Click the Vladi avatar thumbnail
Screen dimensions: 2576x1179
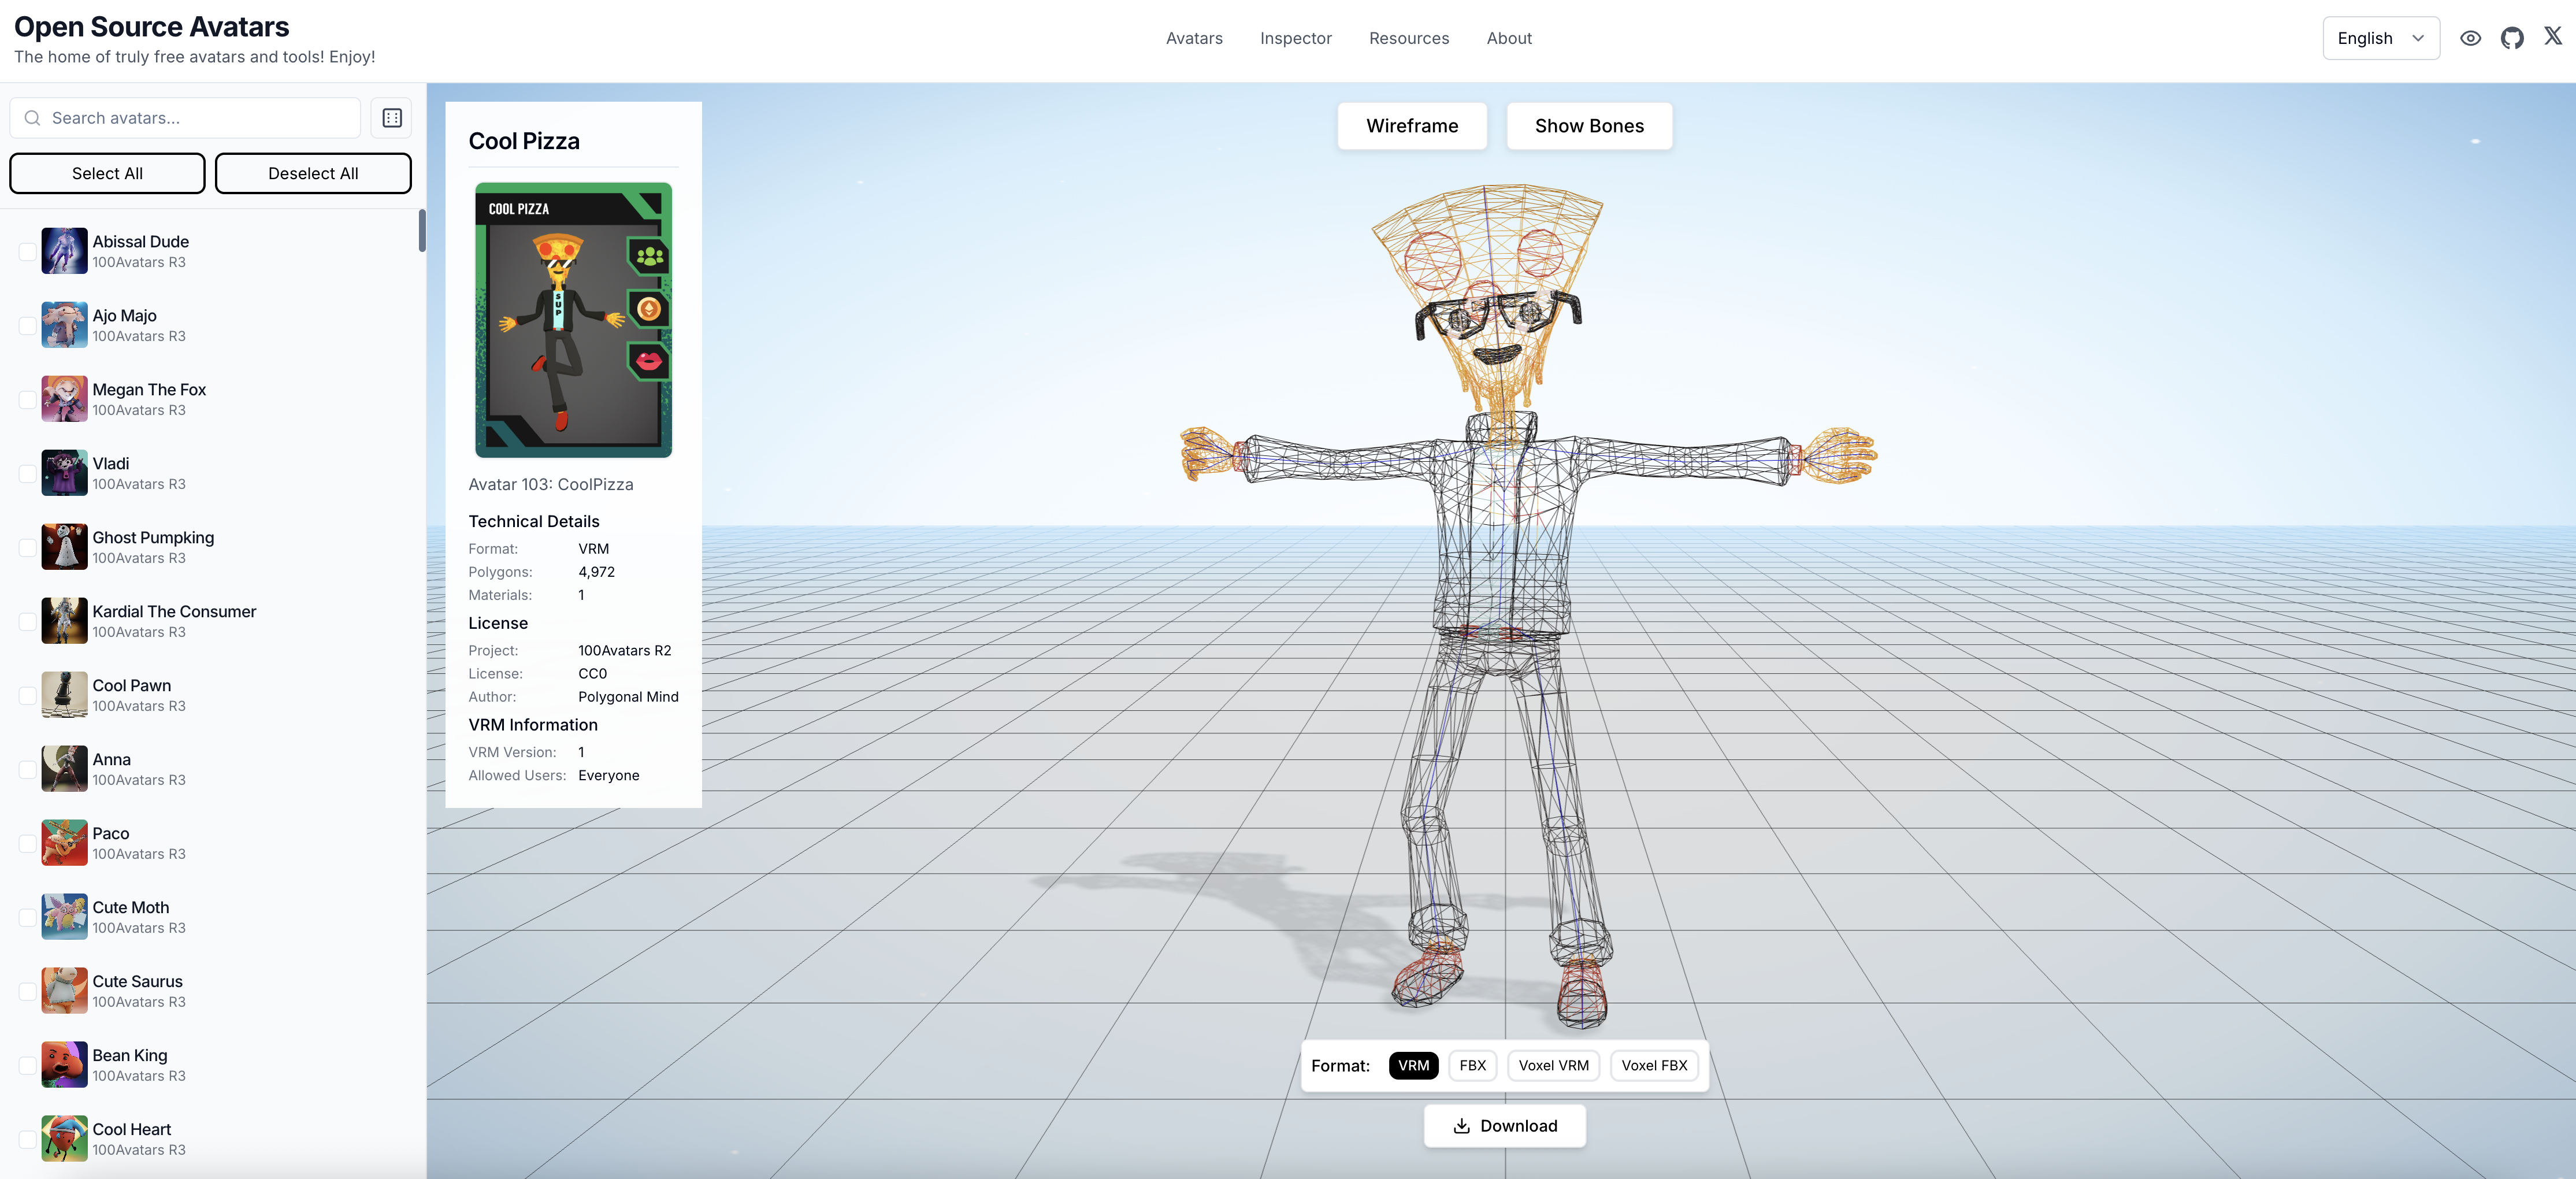64,473
